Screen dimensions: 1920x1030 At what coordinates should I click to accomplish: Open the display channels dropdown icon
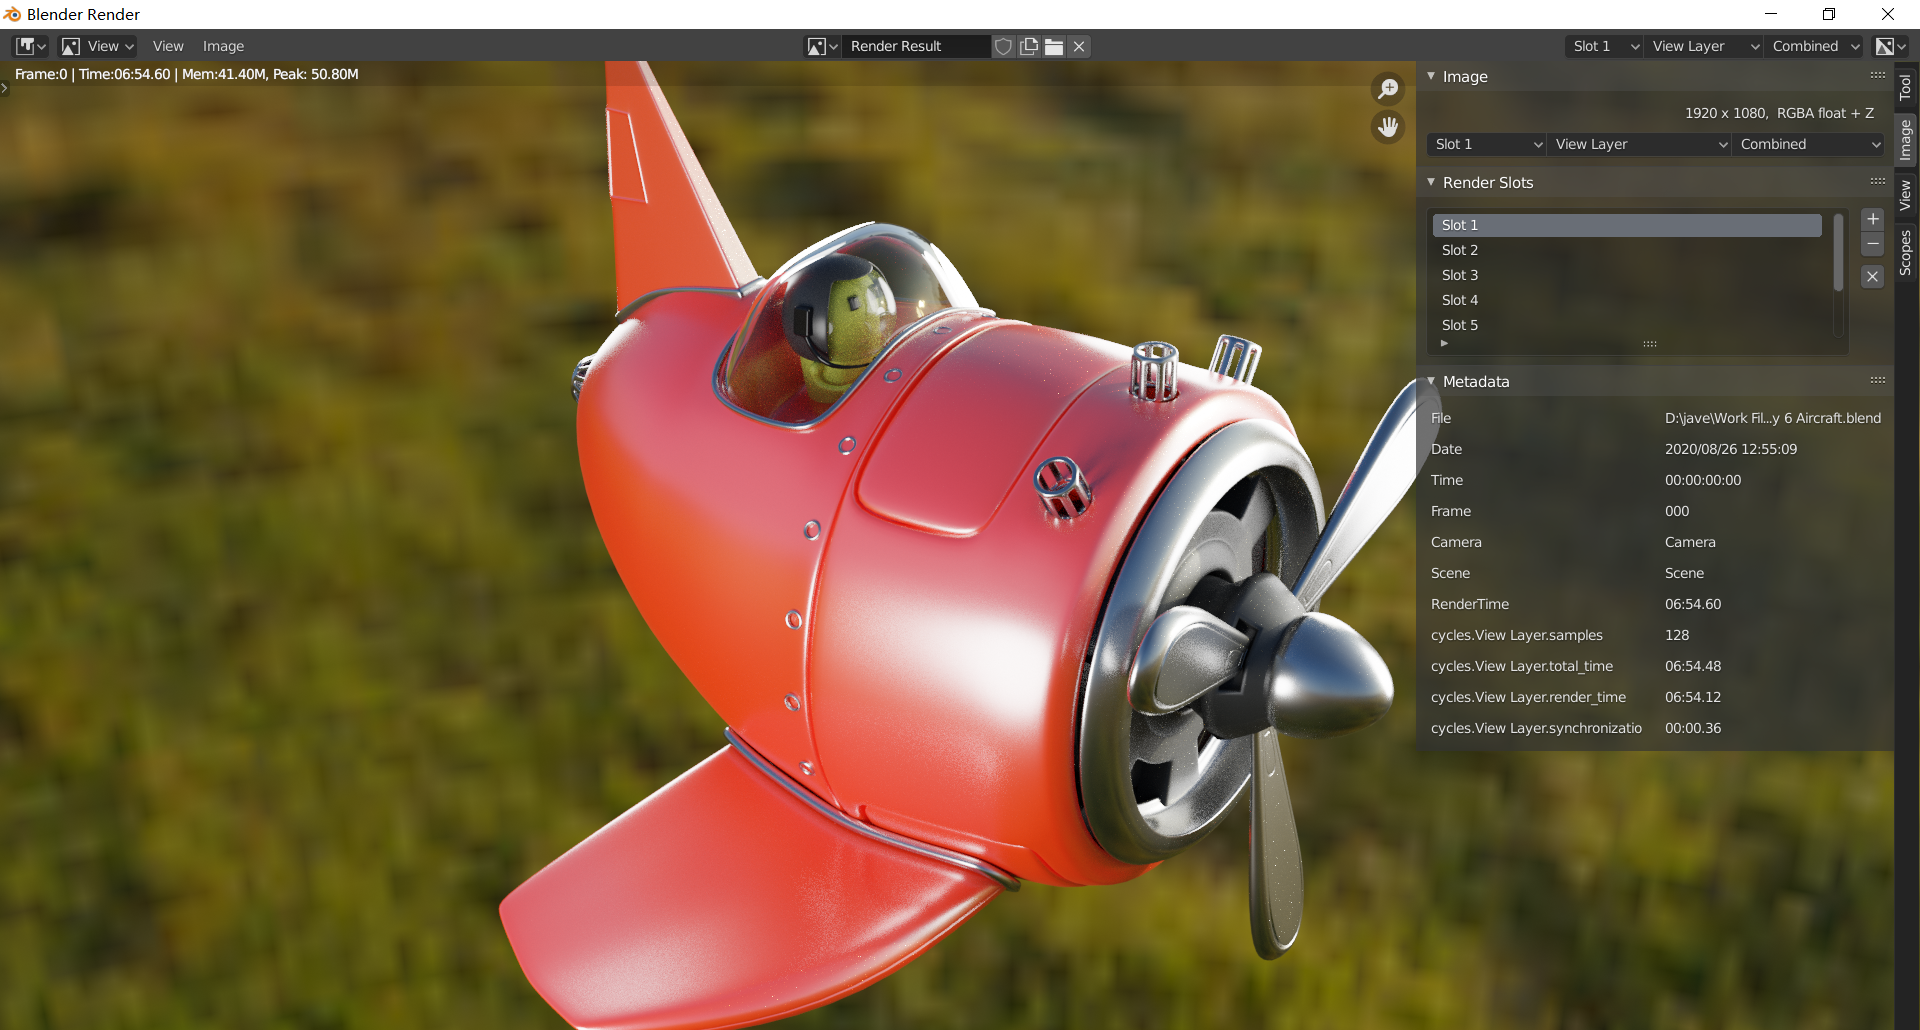tap(1891, 46)
